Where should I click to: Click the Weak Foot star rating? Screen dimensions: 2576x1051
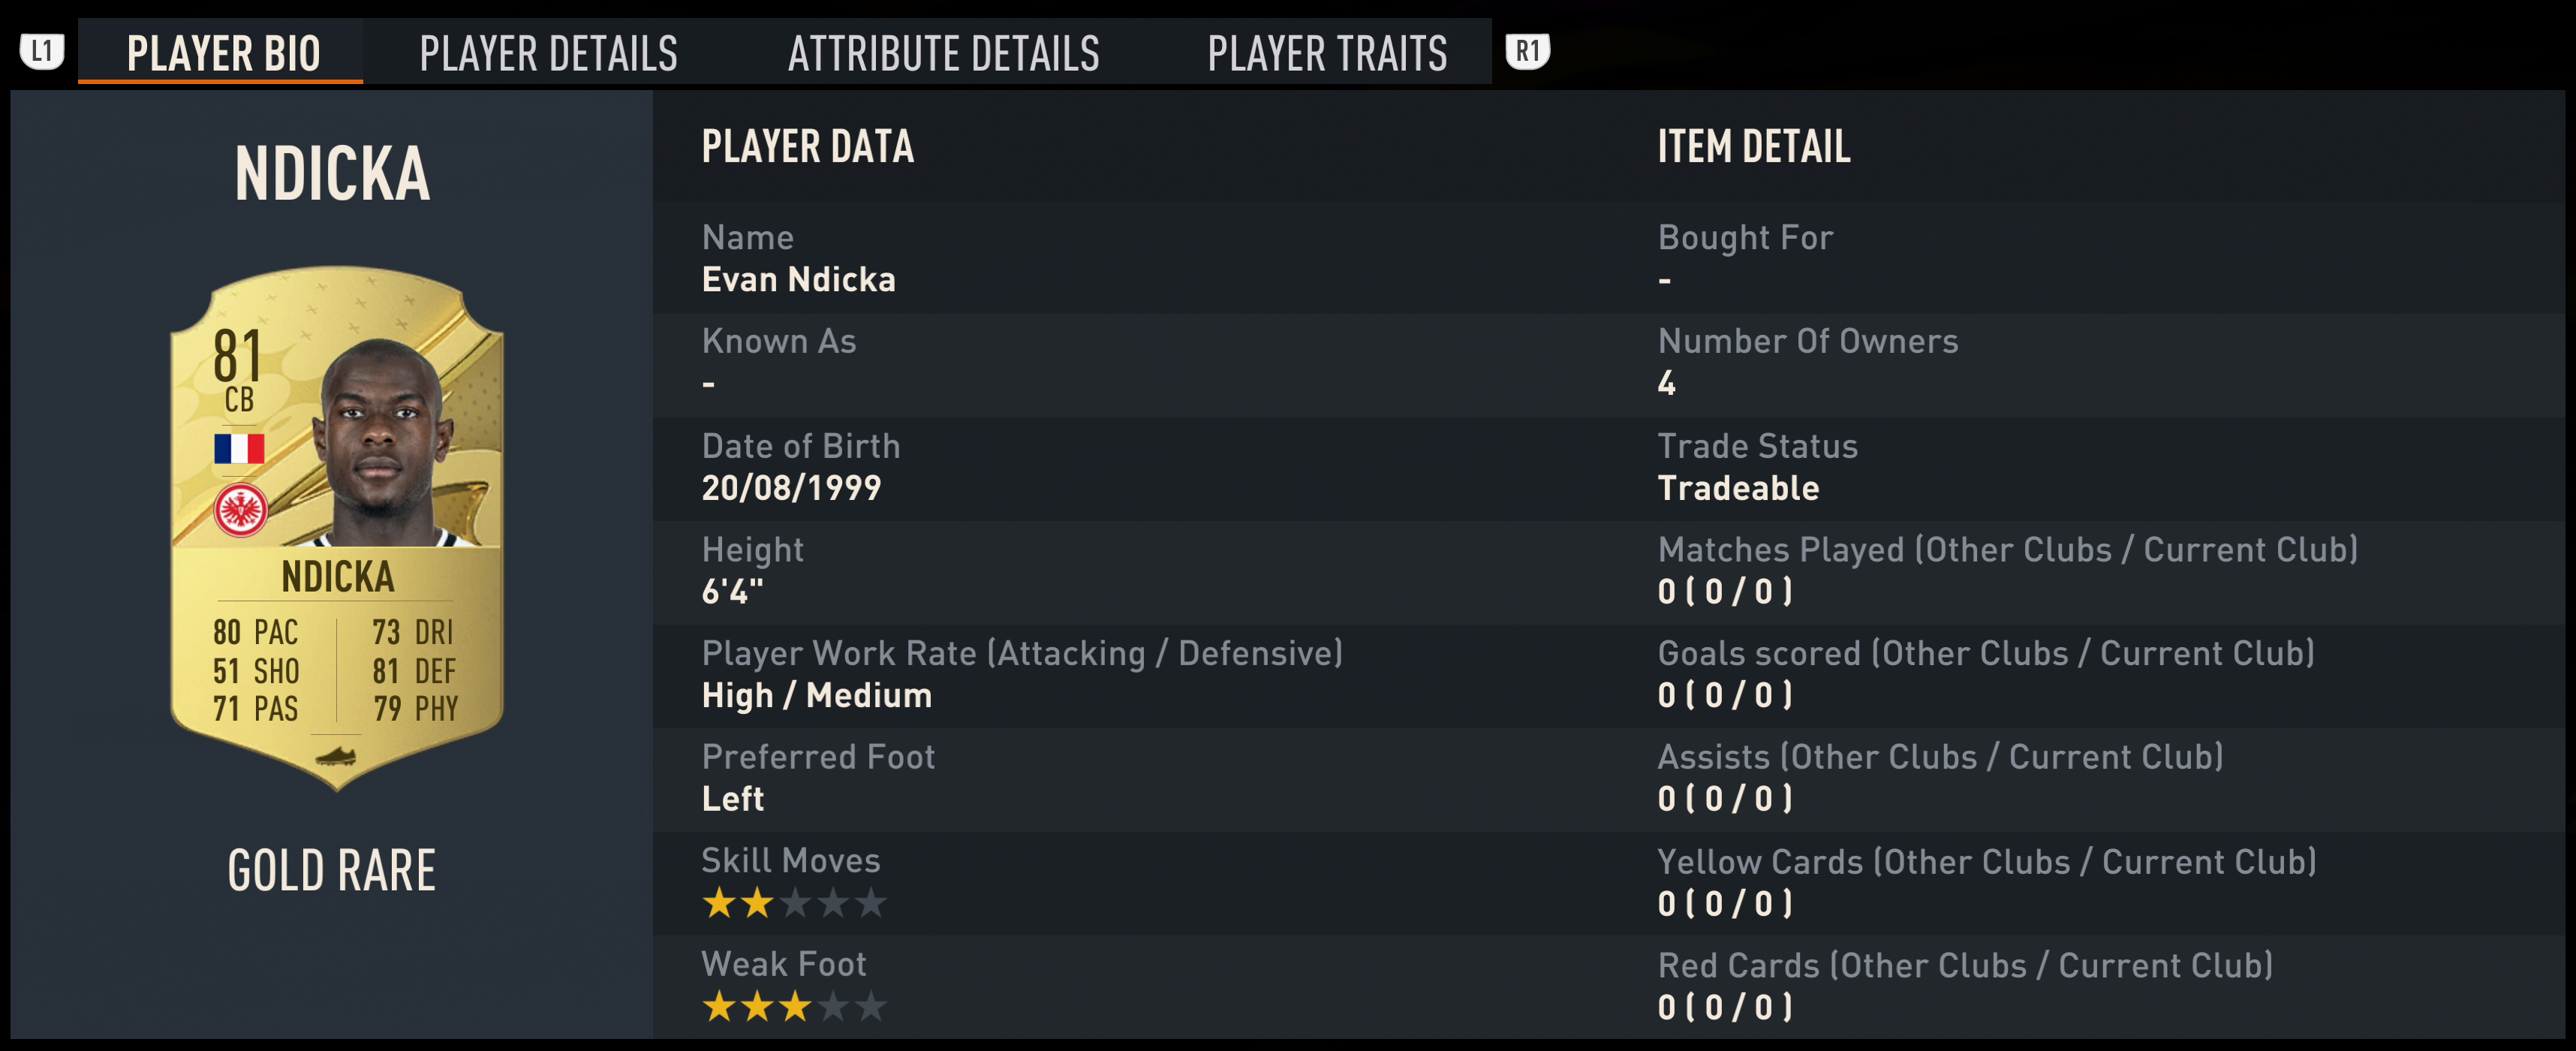(x=794, y=1006)
